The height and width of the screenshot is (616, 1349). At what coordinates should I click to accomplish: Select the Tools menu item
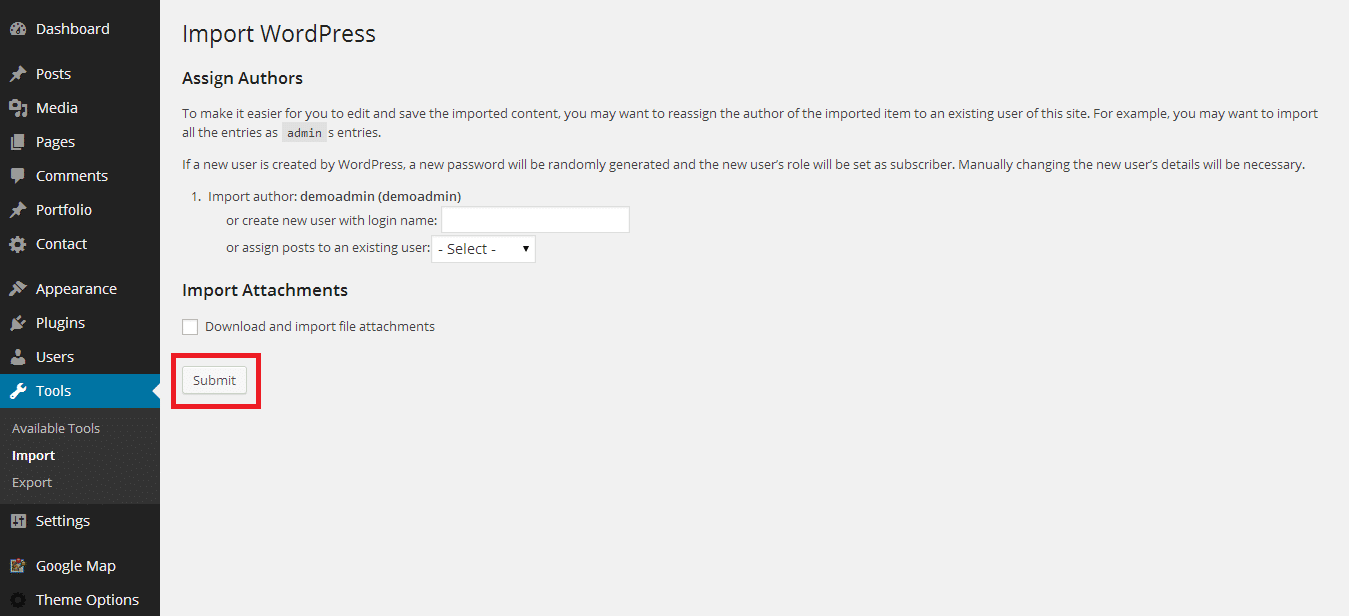click(80, 391)
